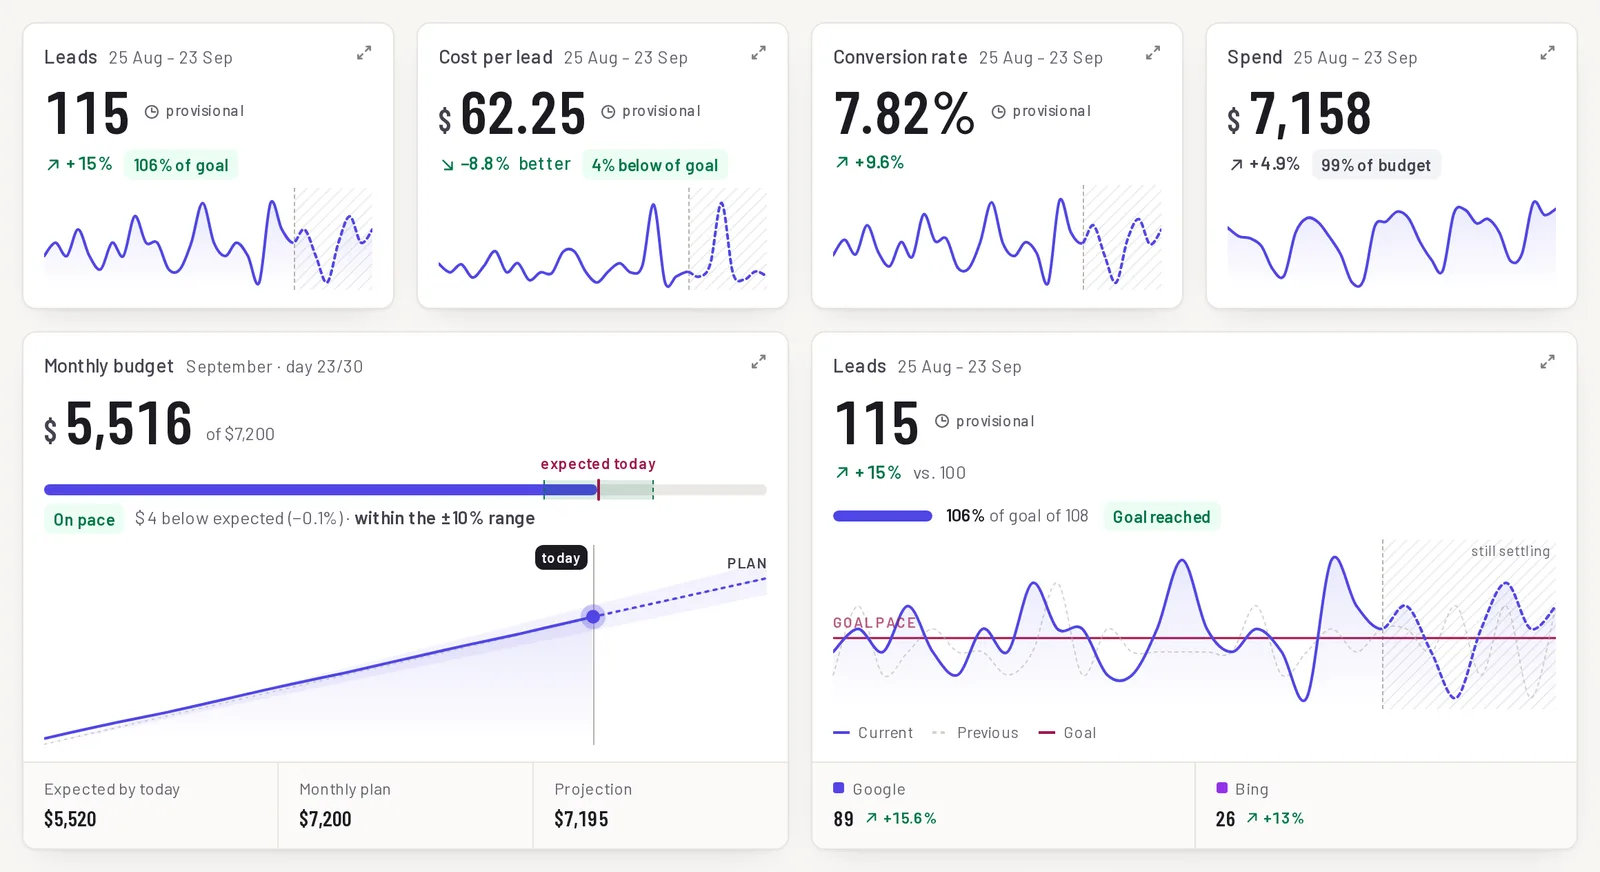Image resolution: width=1600 pixels, height=872 pixels.
Task: Click the today marker dot on the budget chart
Action: tap(593, 617)
